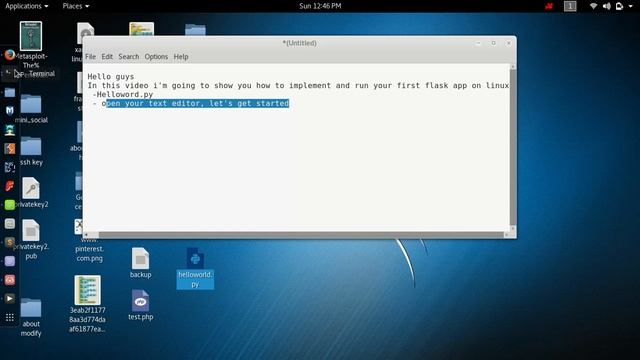Viewport: 640px width, 360px height.
Task: Click the workspace 1 indicator
Action: point(570,6)
